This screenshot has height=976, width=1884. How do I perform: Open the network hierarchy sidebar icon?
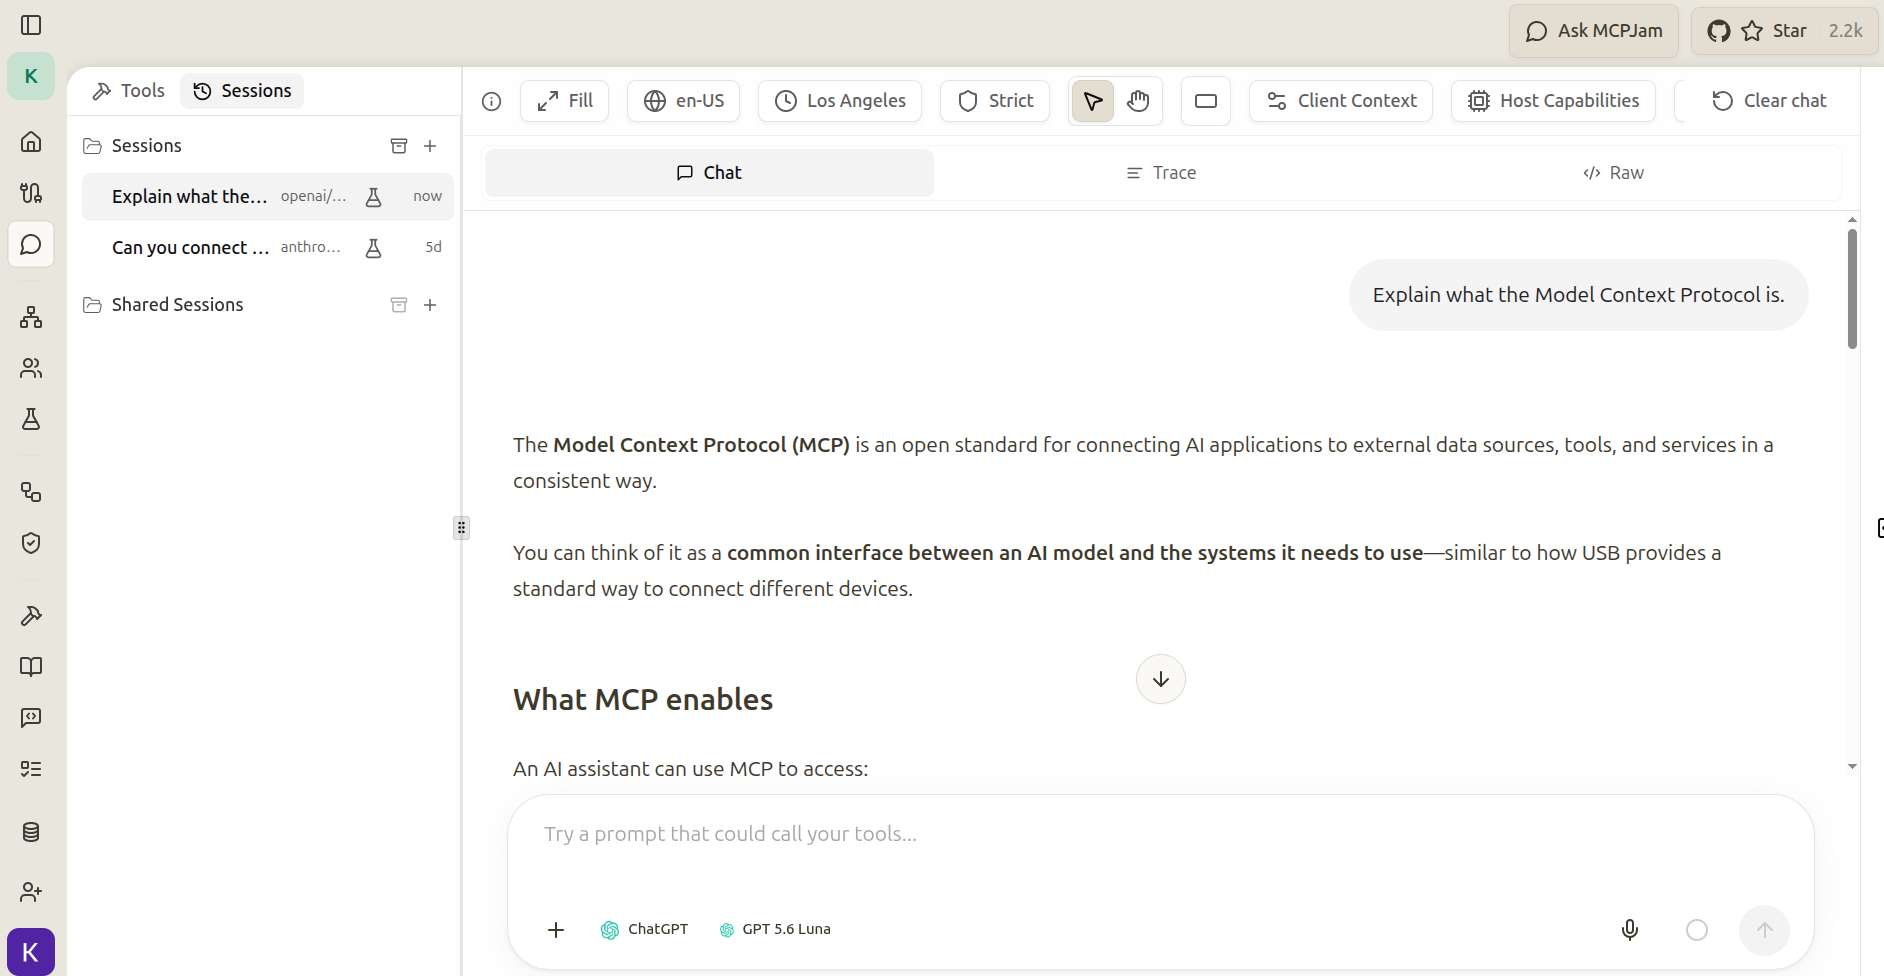(x=31, y=317)
